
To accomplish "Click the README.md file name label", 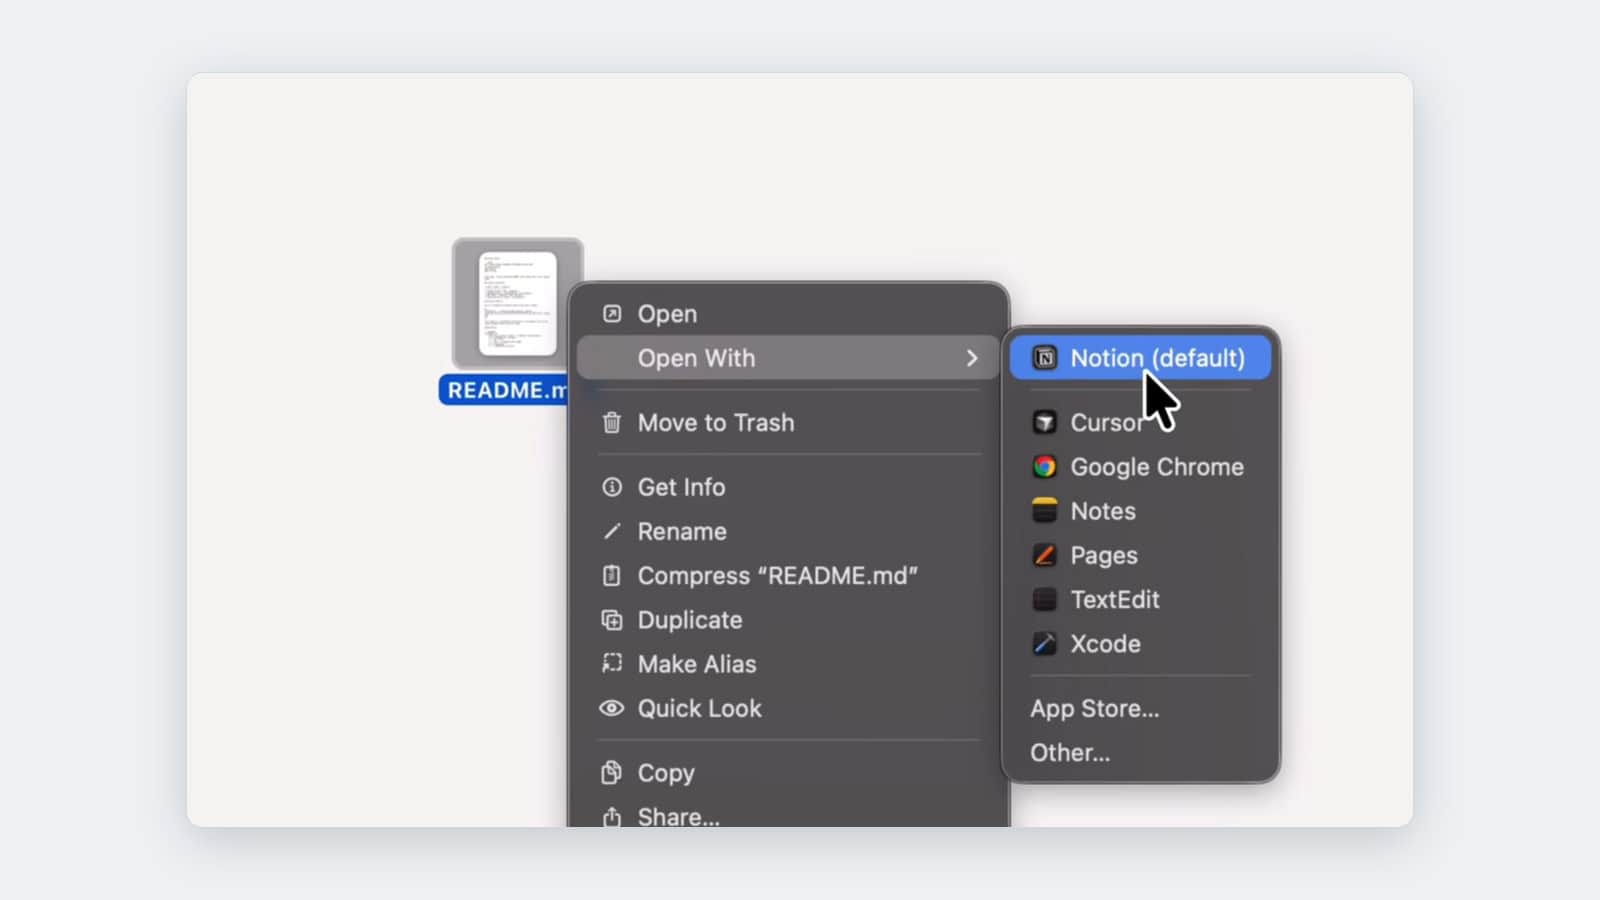I will pyautogui.click(x=505, y=390).
